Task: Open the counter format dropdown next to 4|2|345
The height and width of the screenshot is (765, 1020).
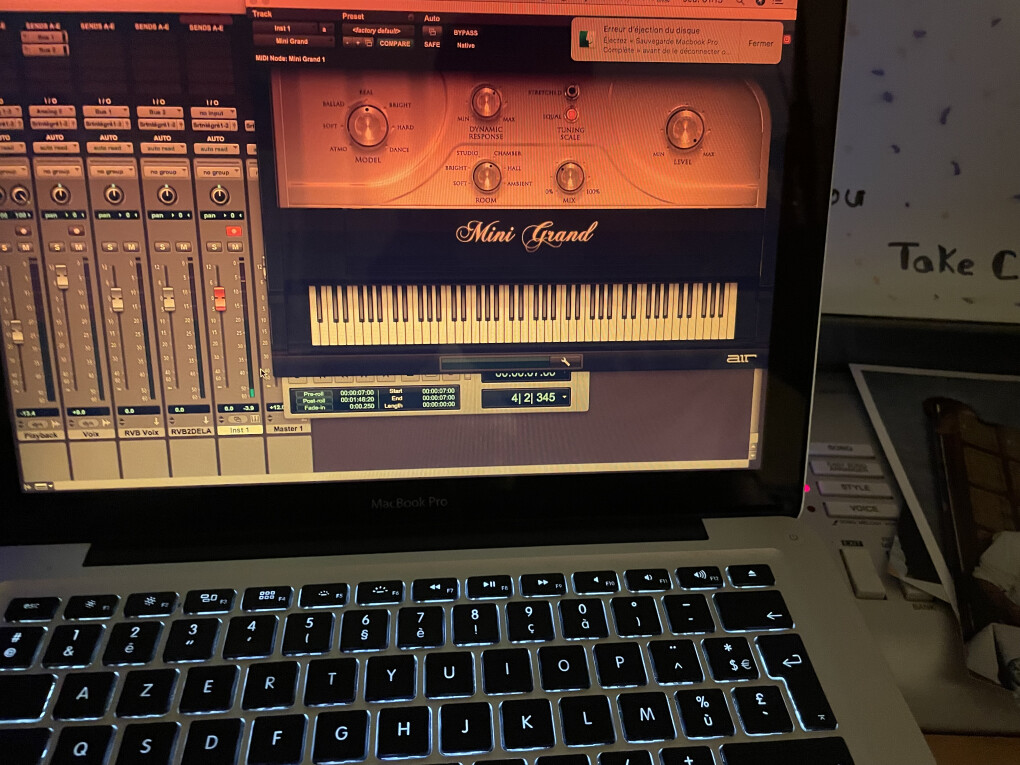Action: point(564,397)
